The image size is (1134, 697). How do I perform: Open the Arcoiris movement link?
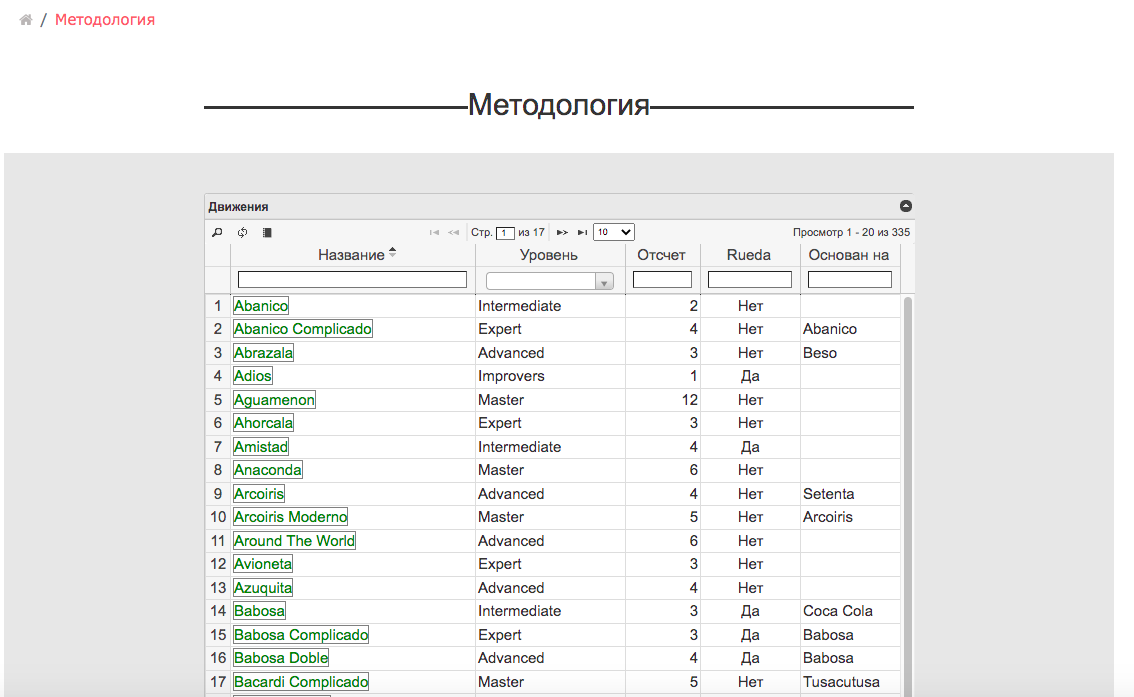[259, 494]
